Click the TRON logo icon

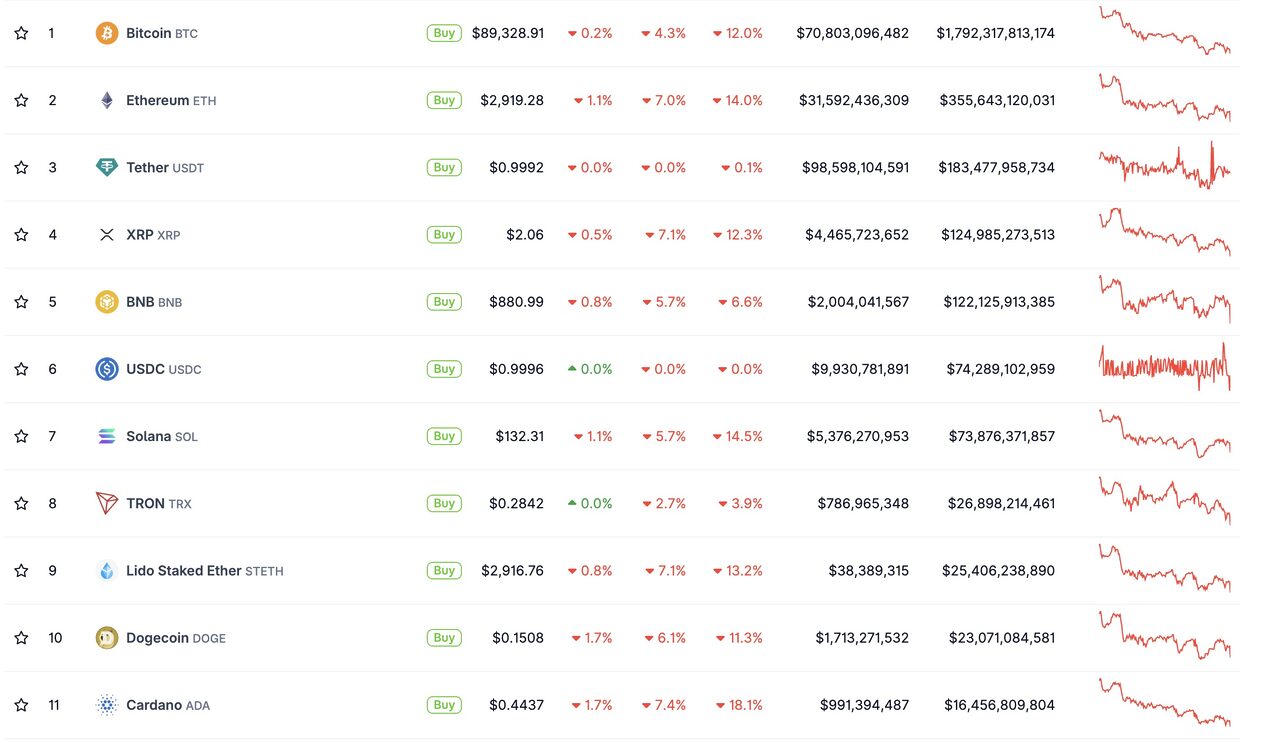pyautogui.click(x=106, y=503)
